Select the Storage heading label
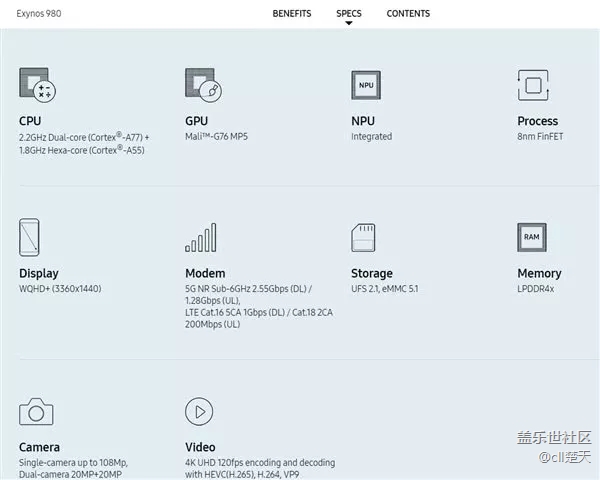600x480 pixels. pyautogui.click(x=372, y=273)
